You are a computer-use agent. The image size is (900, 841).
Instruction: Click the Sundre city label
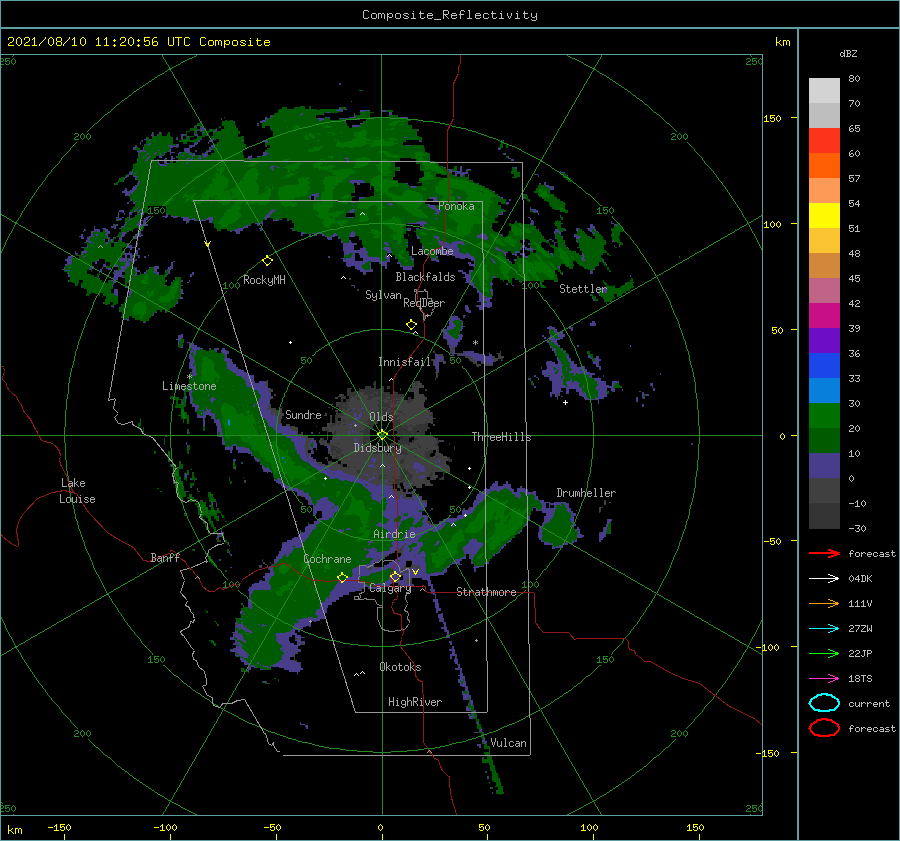tap(303, 414)
